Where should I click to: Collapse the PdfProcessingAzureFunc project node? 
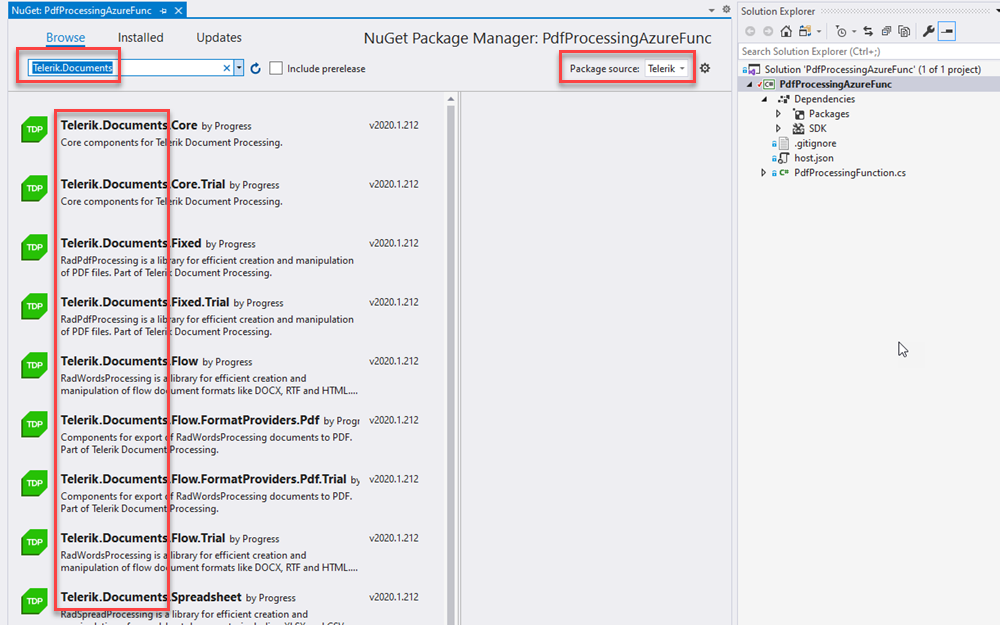(750, 84)
